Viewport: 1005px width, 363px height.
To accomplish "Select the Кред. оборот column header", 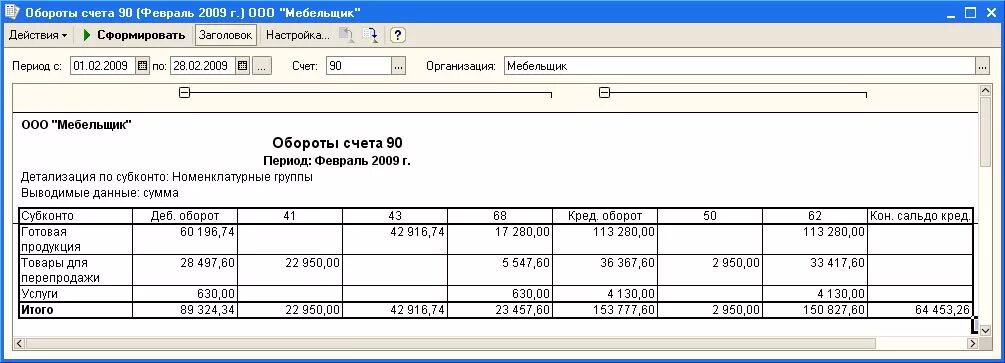I will tap(604, 216).
